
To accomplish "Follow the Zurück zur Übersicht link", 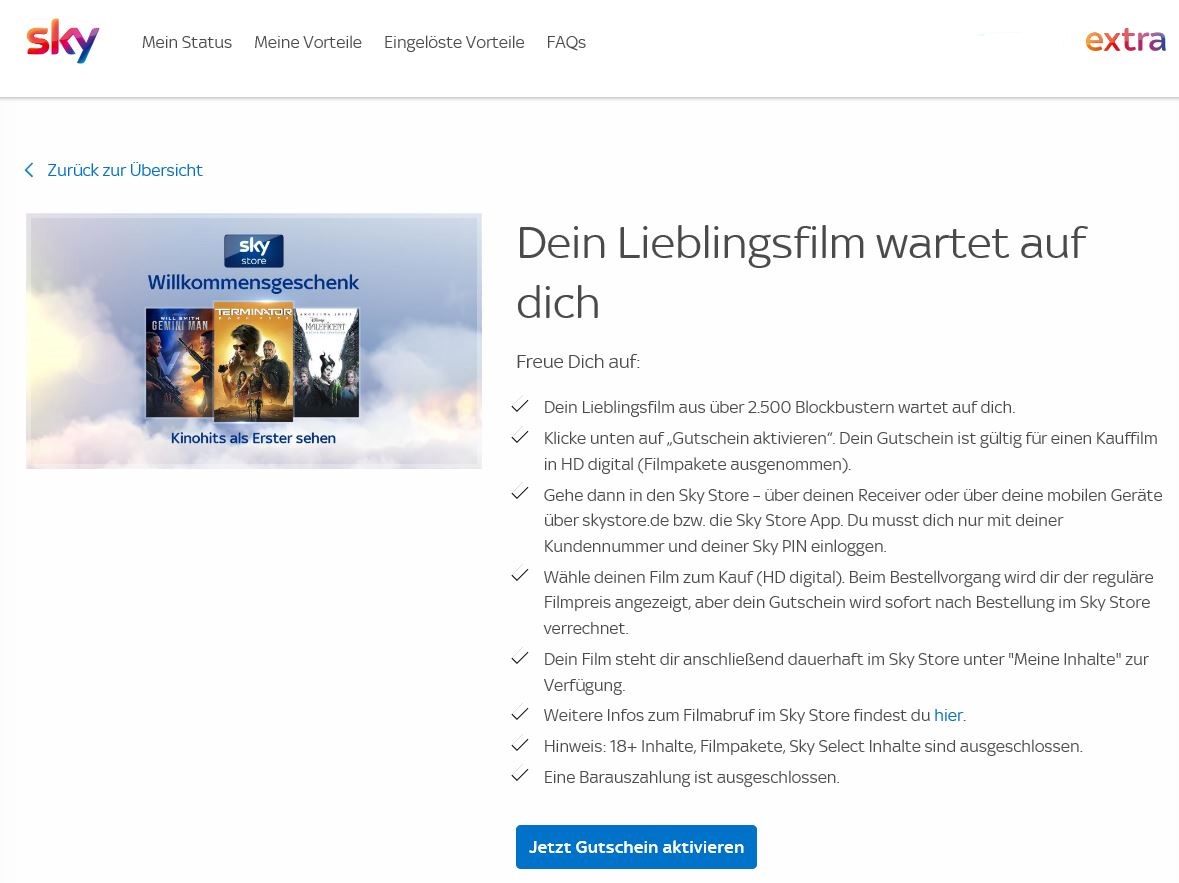I will coord(125,170).
